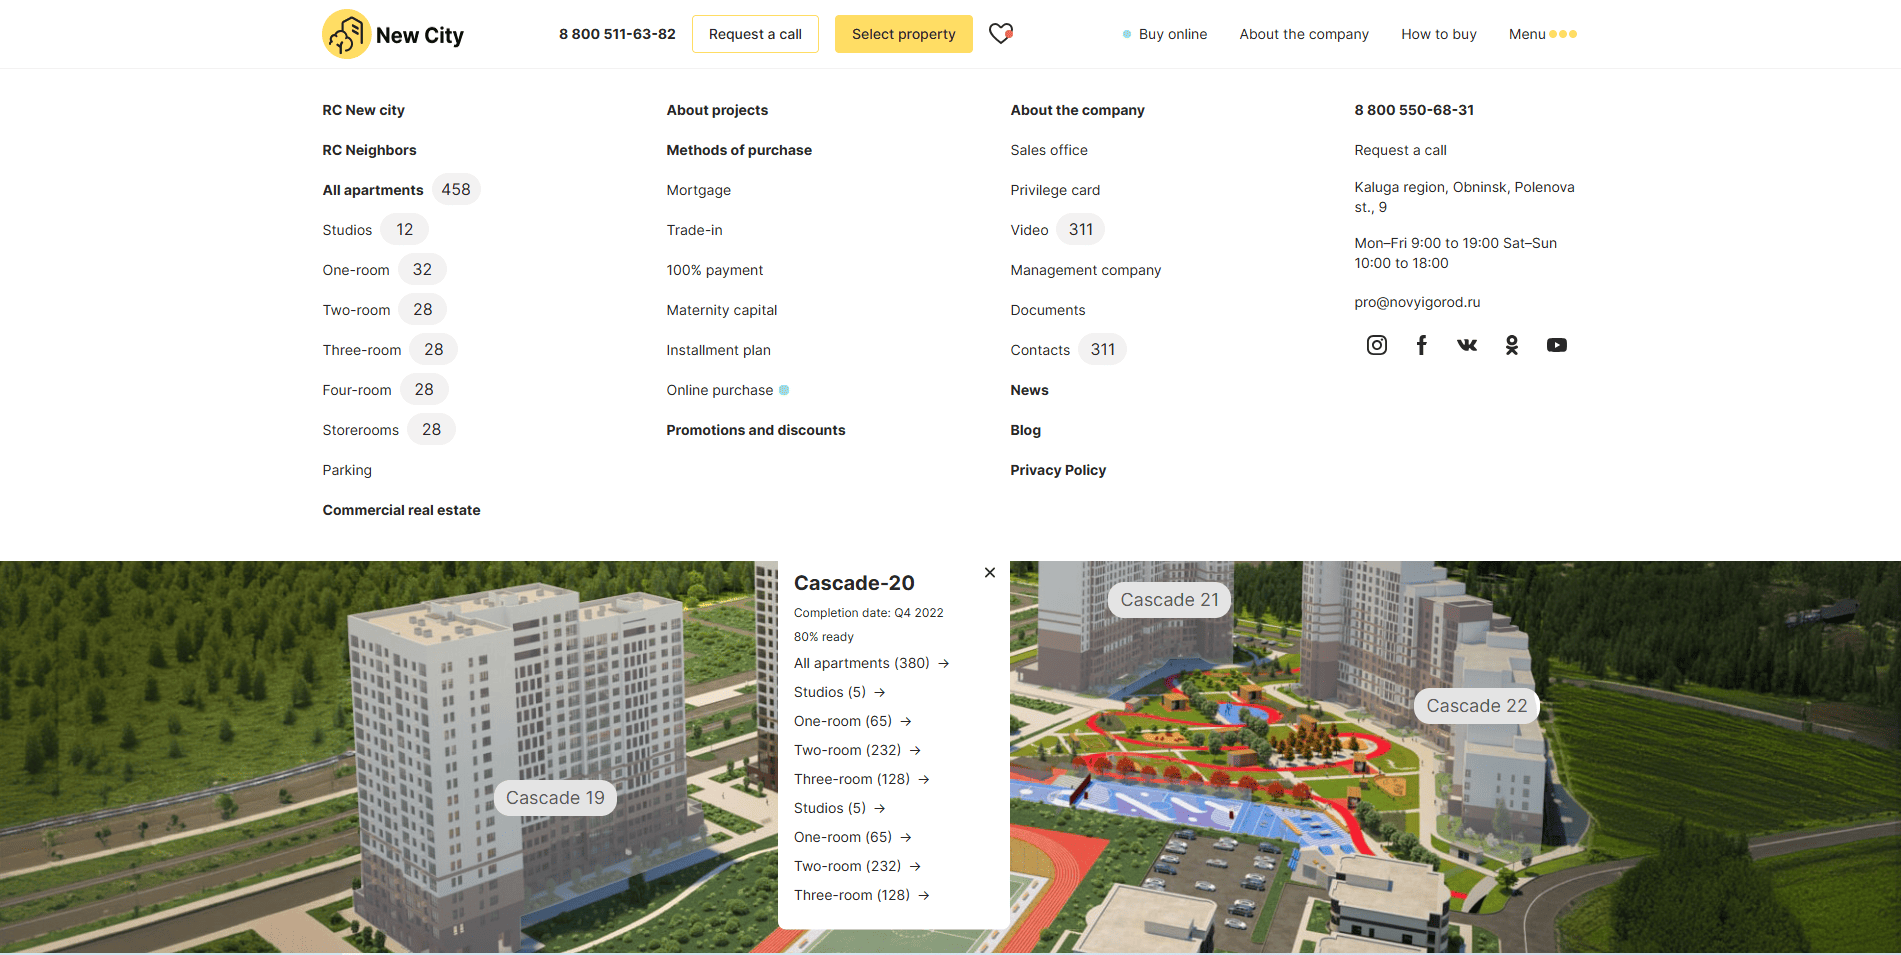The image size is (1901, 955).
Task: Open Studios apartments with 12 count
Action: point(347,230)
